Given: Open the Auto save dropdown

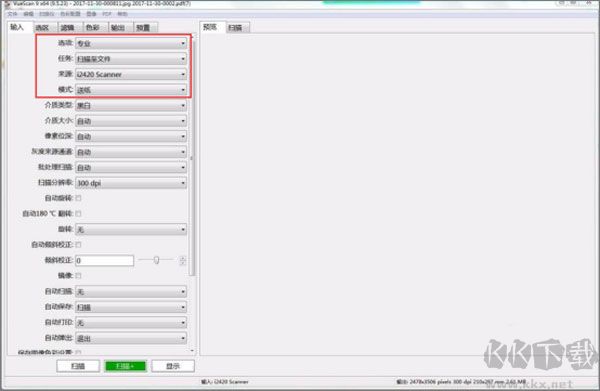Looking at the screenshot, I should (x=131, y=307).
